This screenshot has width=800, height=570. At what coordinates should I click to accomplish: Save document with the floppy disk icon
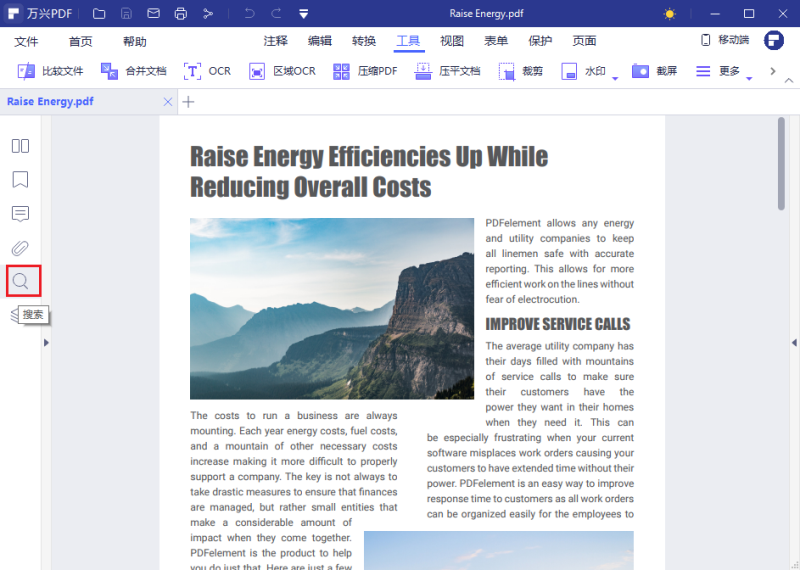(126, 14)
